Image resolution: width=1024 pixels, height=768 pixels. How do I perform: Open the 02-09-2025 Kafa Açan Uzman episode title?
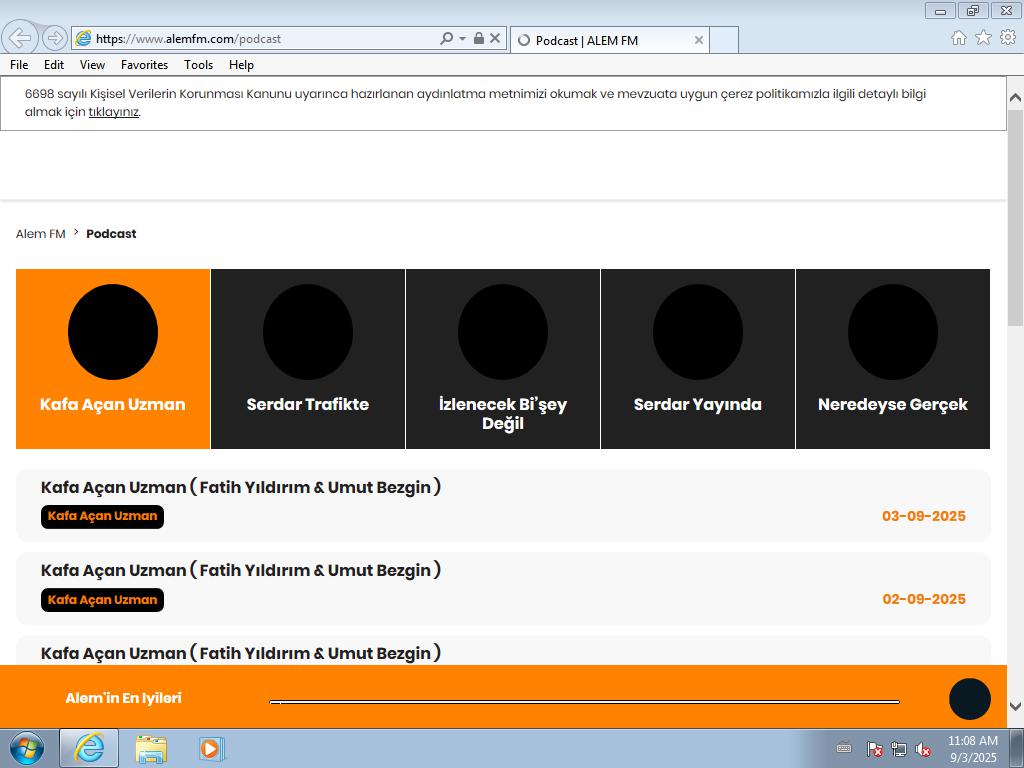[241, 570]
